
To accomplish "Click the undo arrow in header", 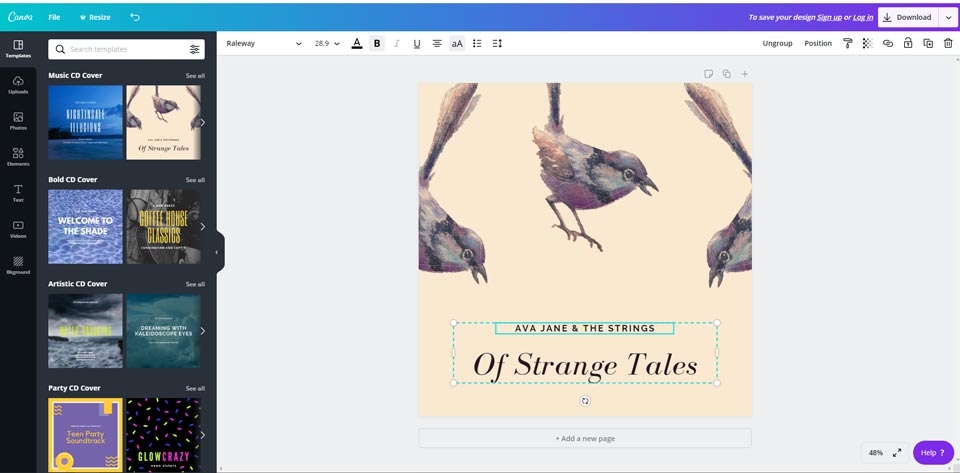I will point(135,17).
